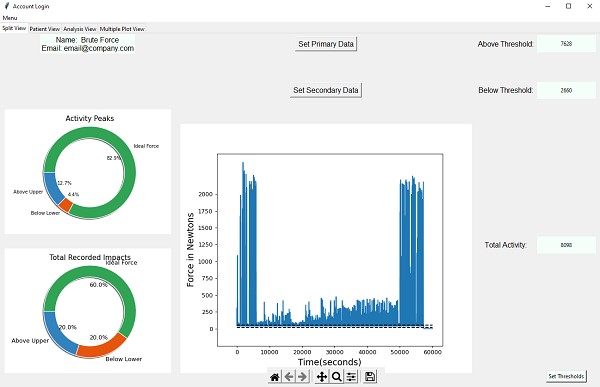Click the 60.0% label in Total Recorded Impacts
600x387 pixels.
tap(98, 285)
